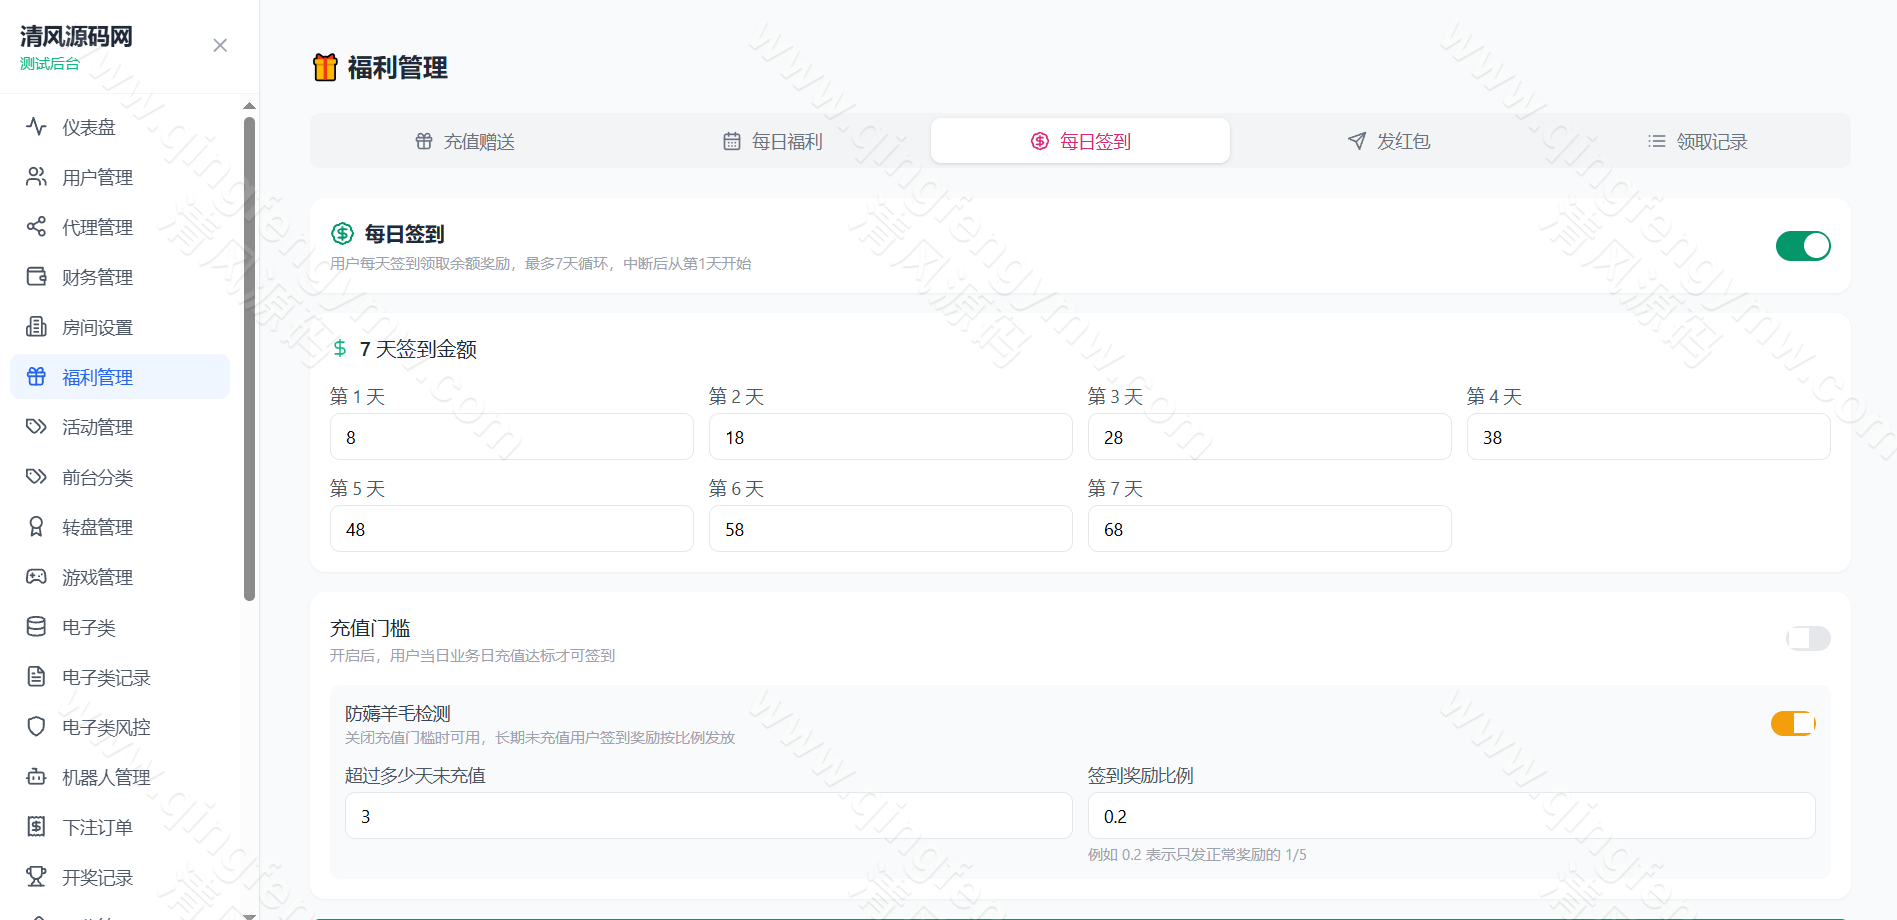Toggle the 防薅羊毛检测 orange switch
This screenshot has width=1897, height=920.
tap(1793, 723)
